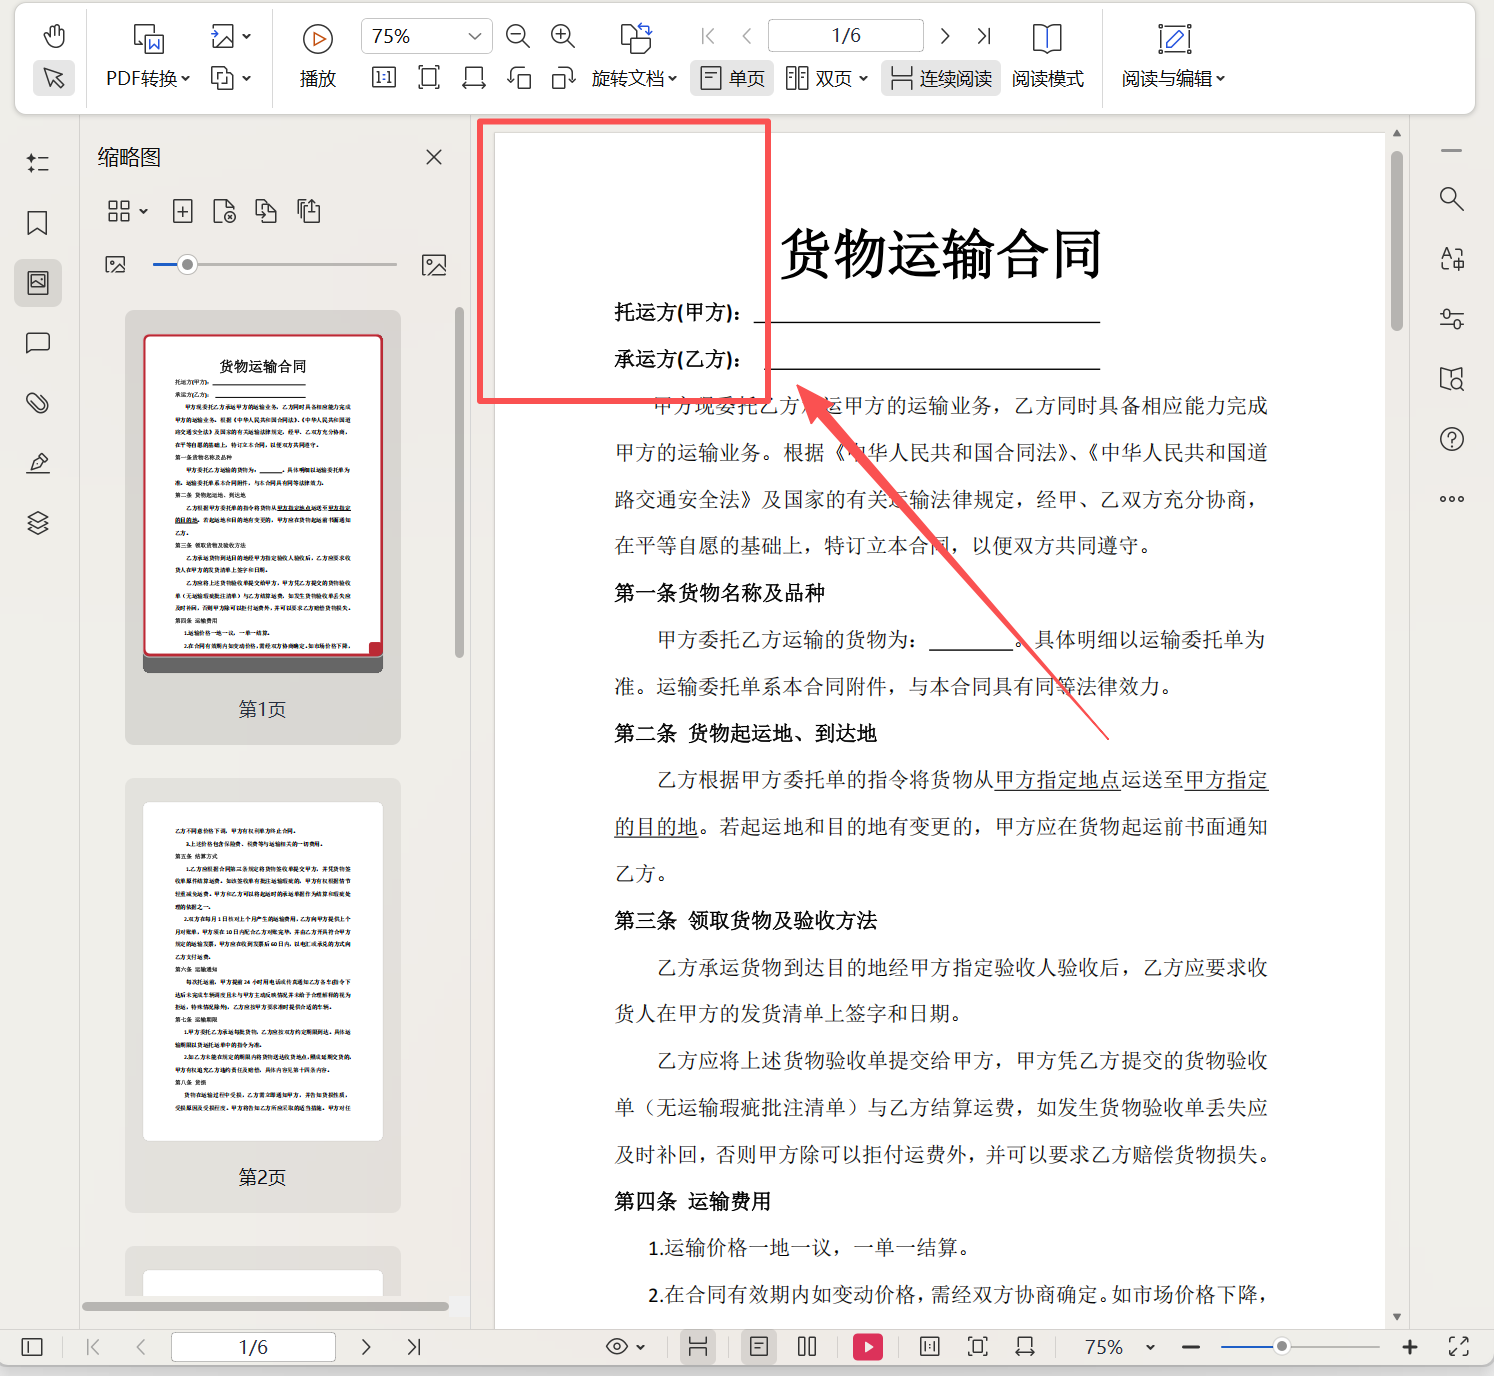Open settings sliders in right sidebar
This screenshot has width=1494, height=1376.
pos(1452,319)
